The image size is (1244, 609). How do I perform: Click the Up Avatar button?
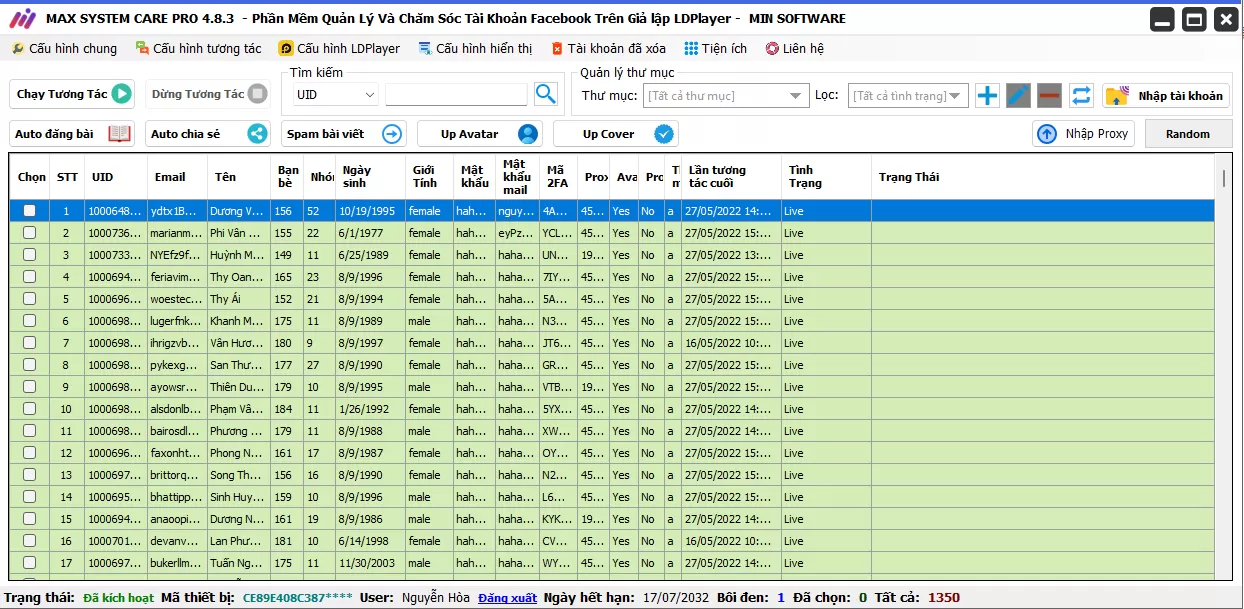coord(479,134)
